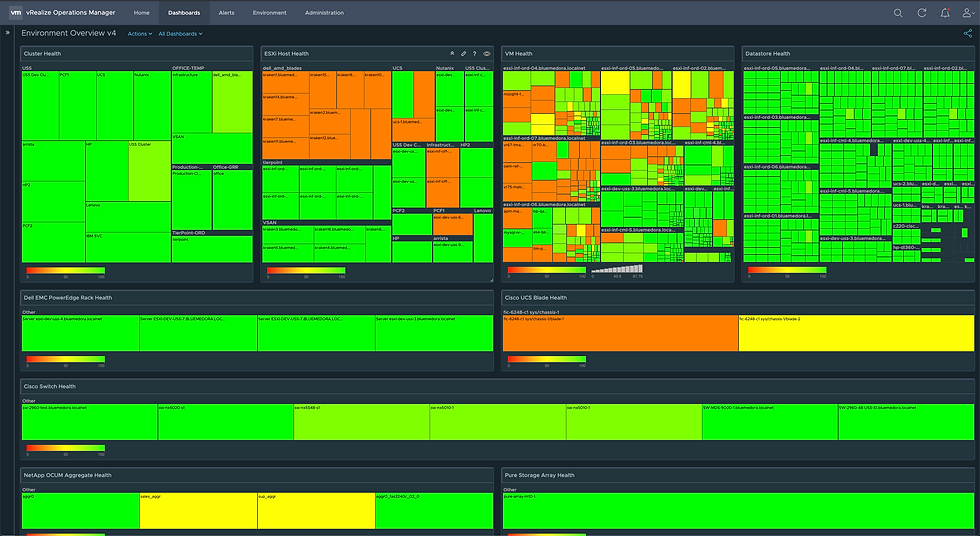Click the Pure Storage Array Health title
Screen dimensions: 980x536
pyautogui.click(x=539, y=475)
